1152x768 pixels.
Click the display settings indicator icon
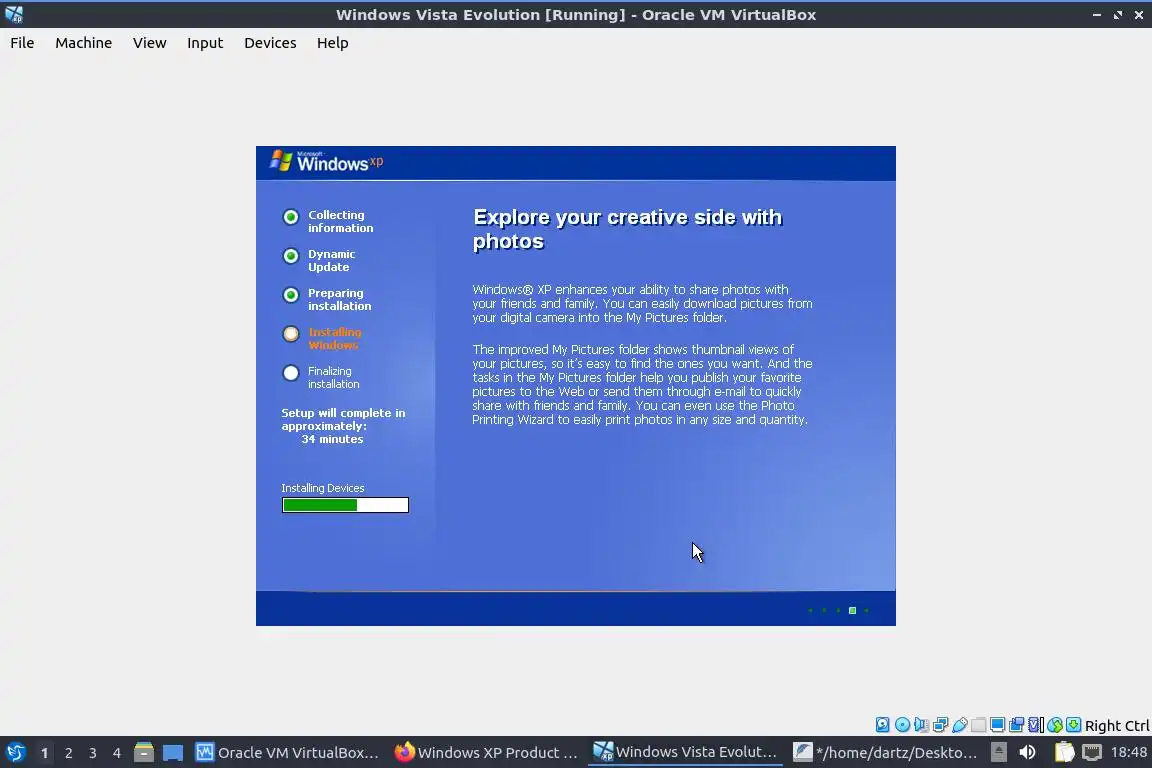click(997, 725)
